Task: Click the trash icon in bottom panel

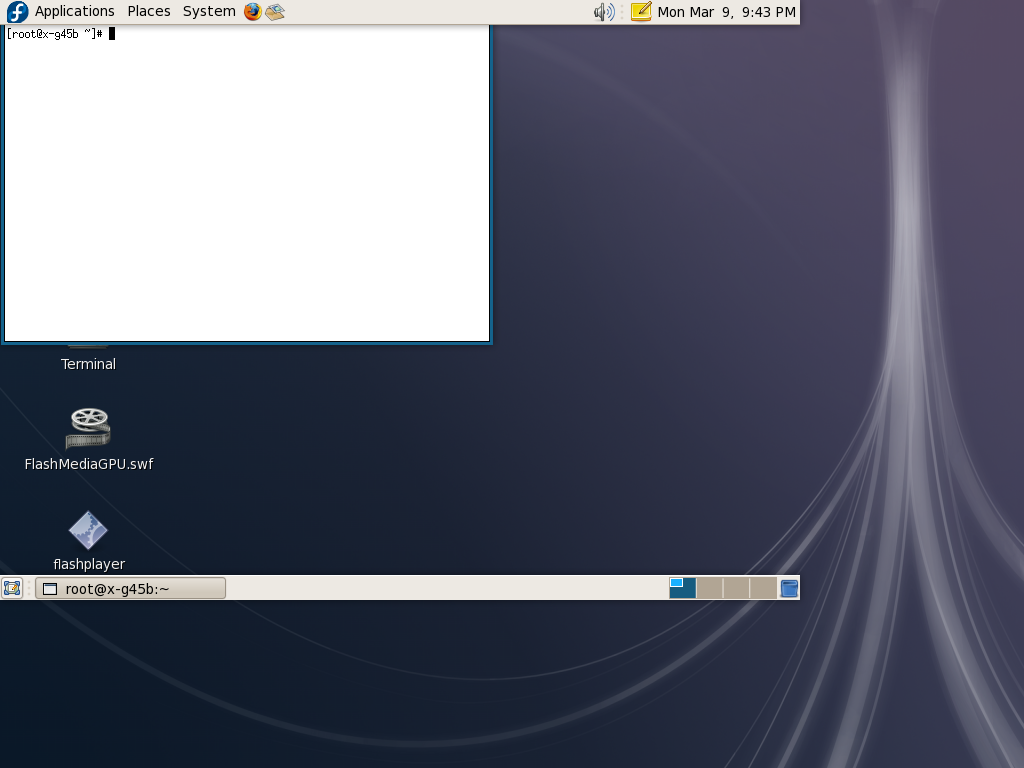Action: [789, 588]
